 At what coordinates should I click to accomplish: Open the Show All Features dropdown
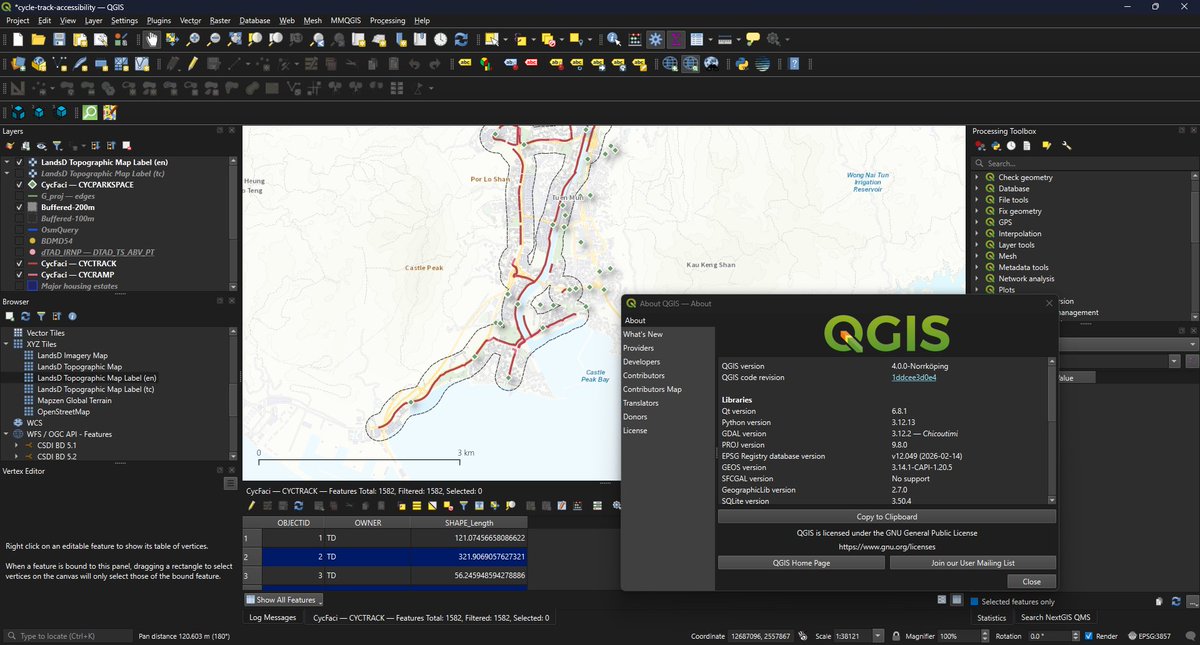pos(284,600)
